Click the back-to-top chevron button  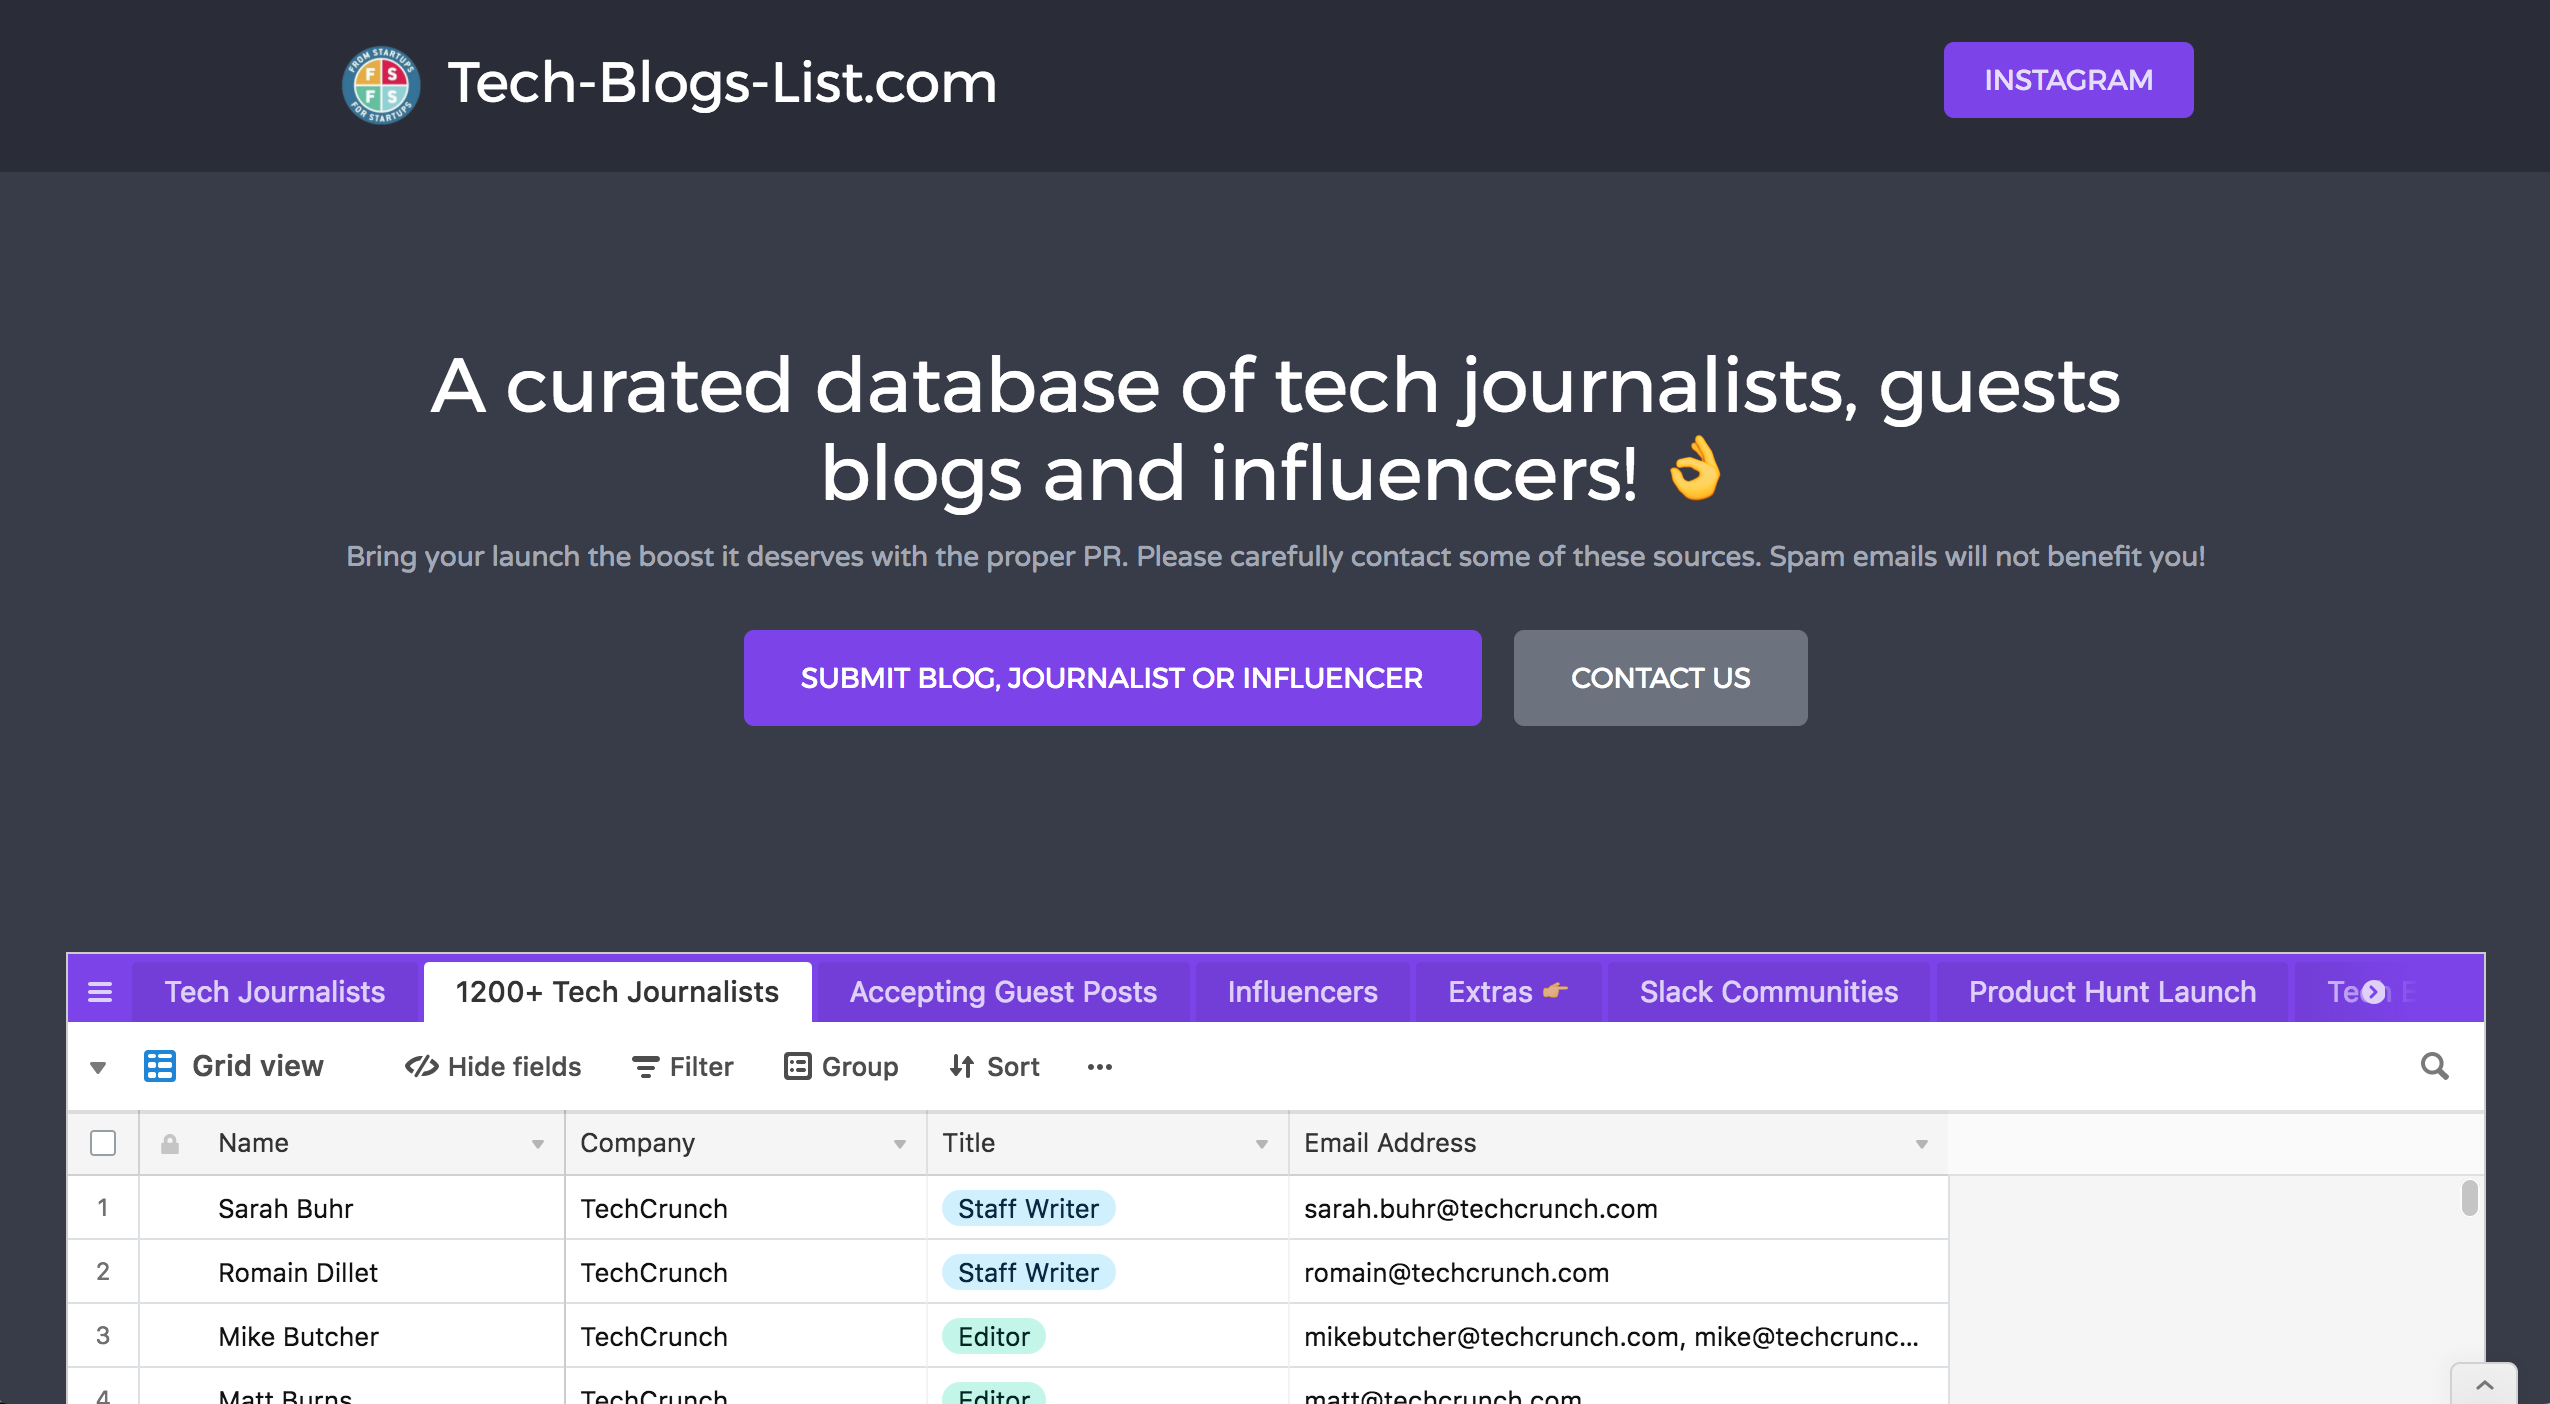(2484, 1385)
